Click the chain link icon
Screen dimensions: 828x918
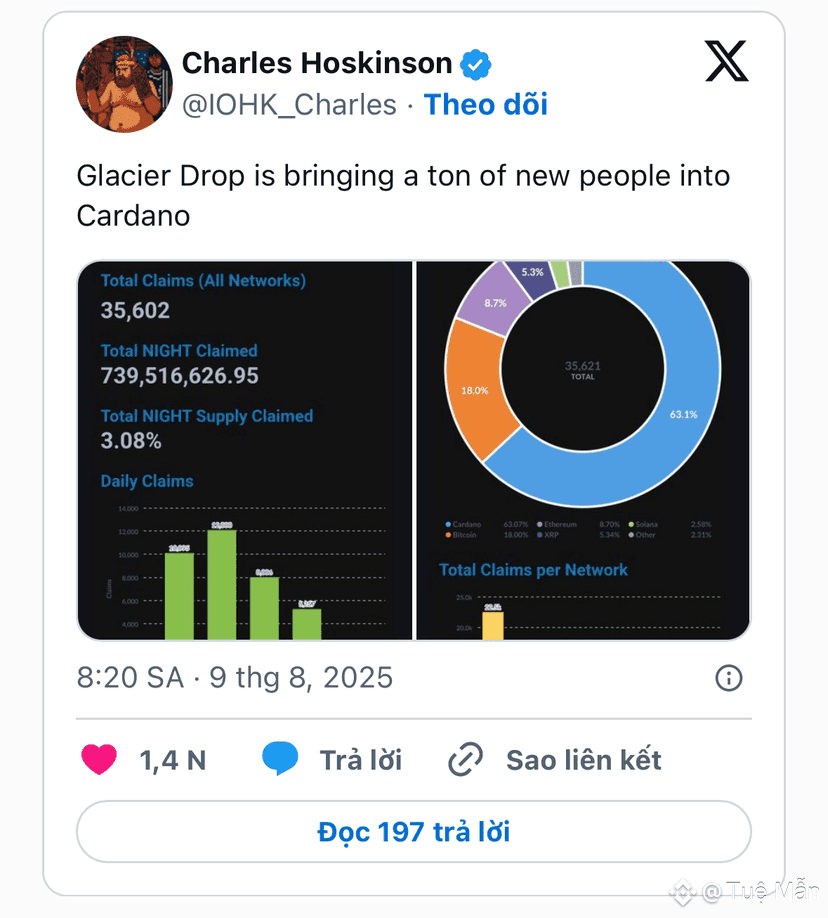point(466,759)
